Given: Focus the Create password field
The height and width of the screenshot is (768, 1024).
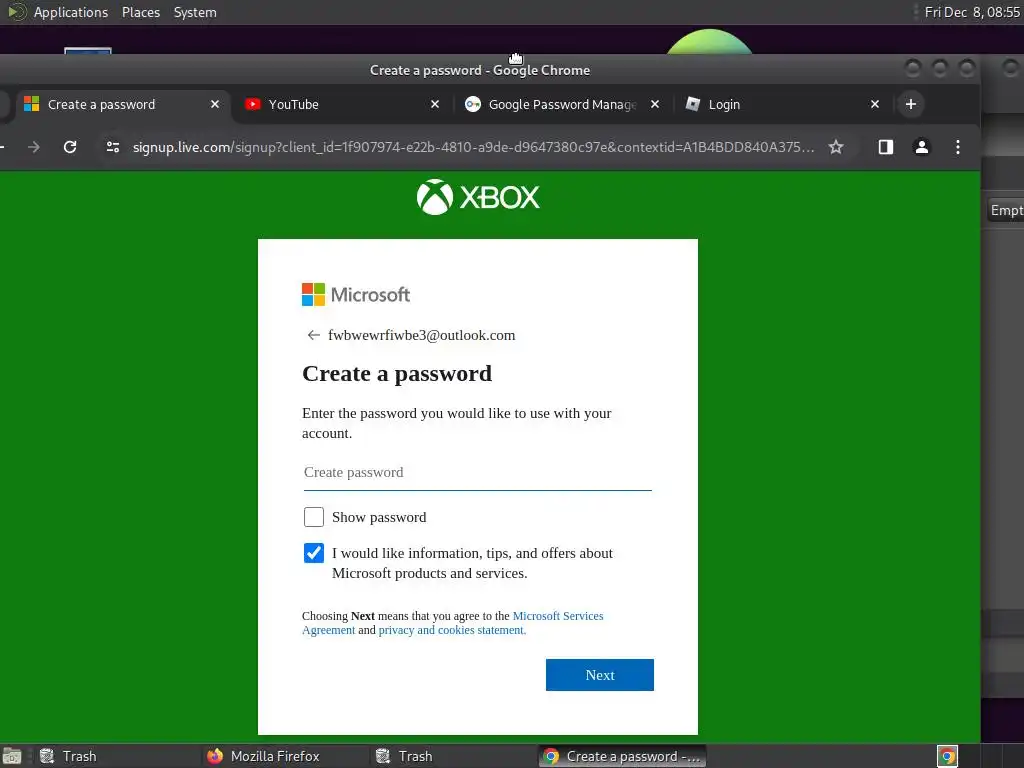Looking at the screenshot, I should (x=477, y=472).
